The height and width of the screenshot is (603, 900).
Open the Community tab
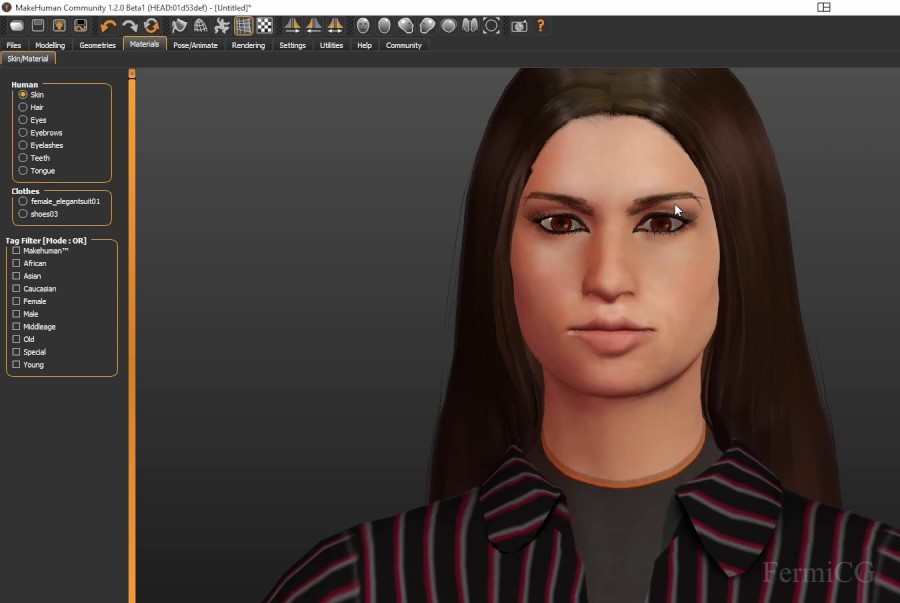coord(404,45)
